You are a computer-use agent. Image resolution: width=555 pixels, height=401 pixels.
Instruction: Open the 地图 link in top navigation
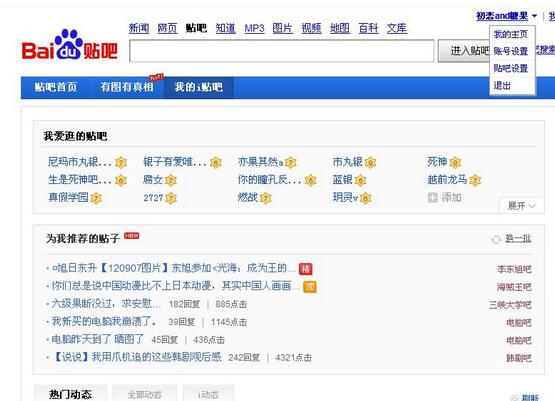339,28
